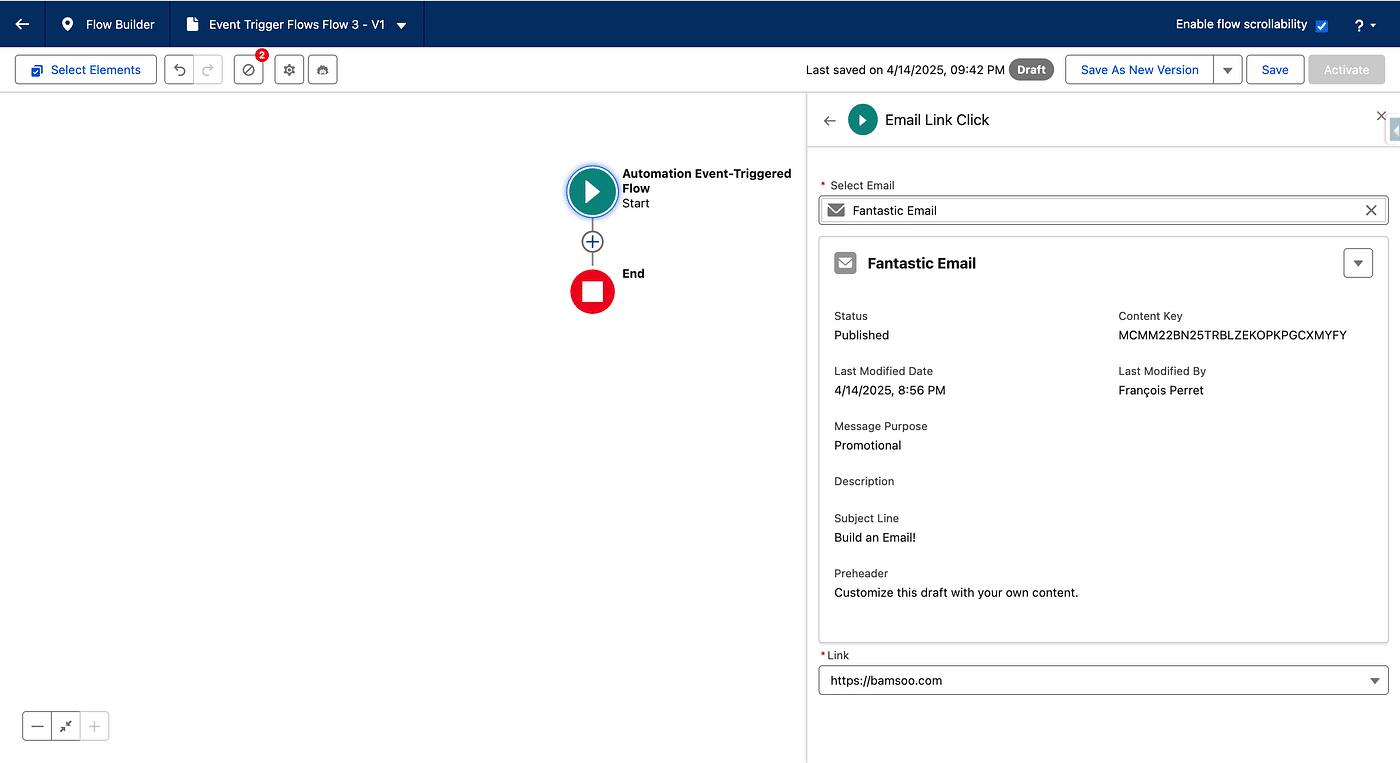Expand Save As New Version dropdown arrow
The height and width of the screenshot is (763, 1400).
(1228, 70)
